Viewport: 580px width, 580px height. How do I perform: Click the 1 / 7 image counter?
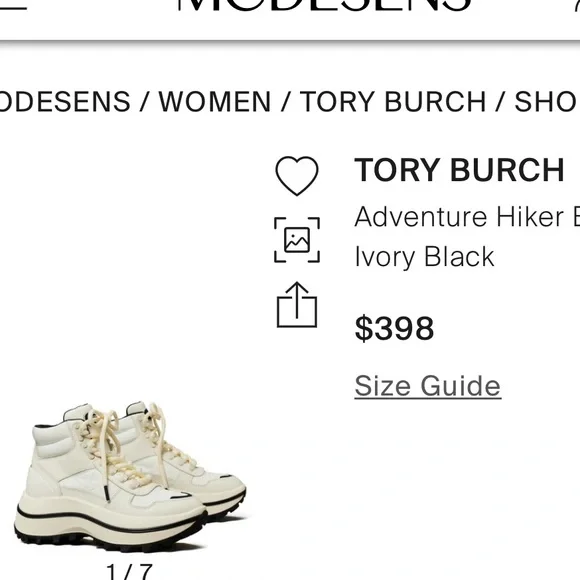tap(129, 572)
